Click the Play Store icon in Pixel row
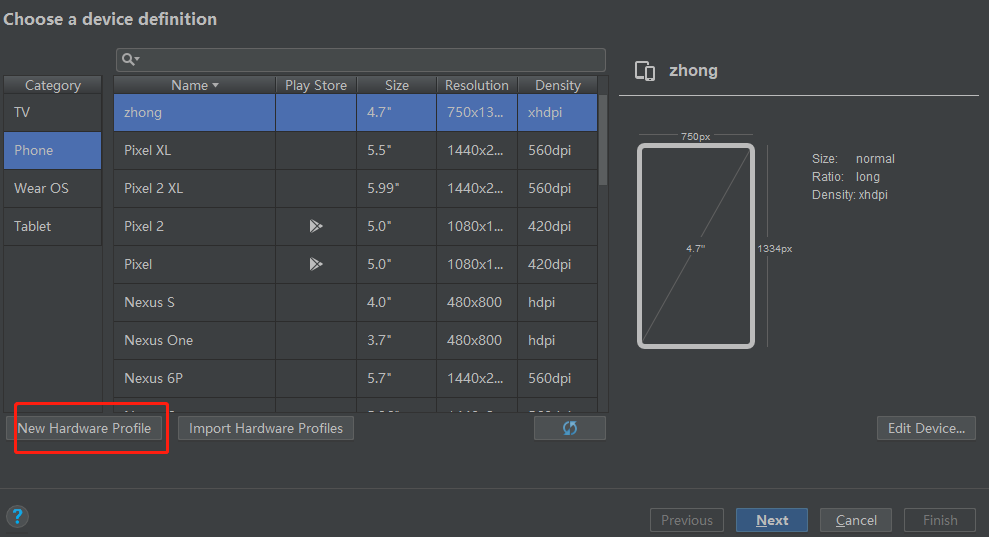 click(x=316, y=264)
